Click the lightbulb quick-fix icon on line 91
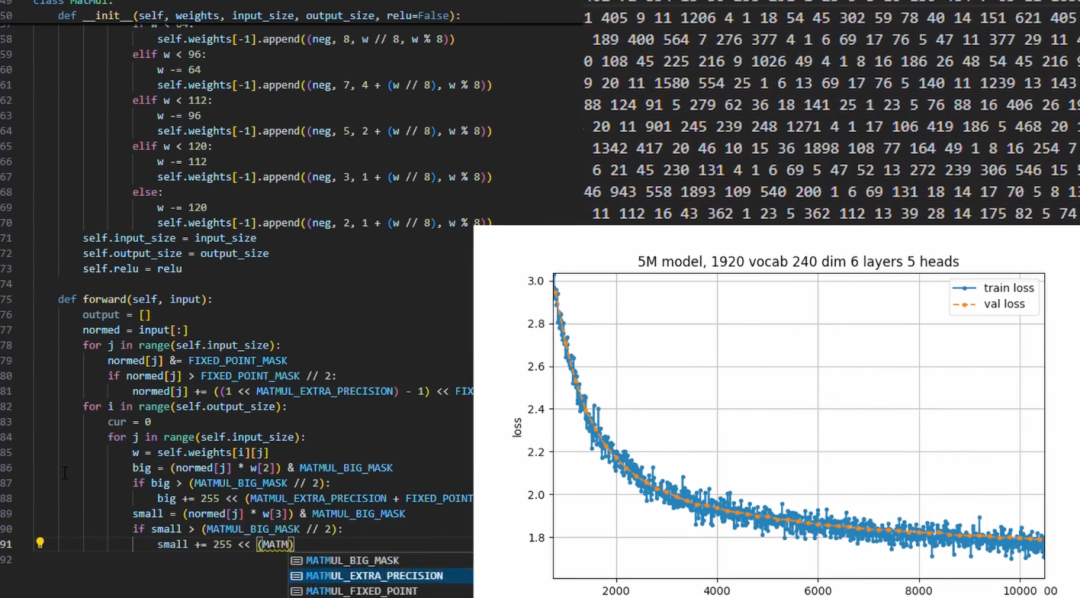 [x=40, y=543]
